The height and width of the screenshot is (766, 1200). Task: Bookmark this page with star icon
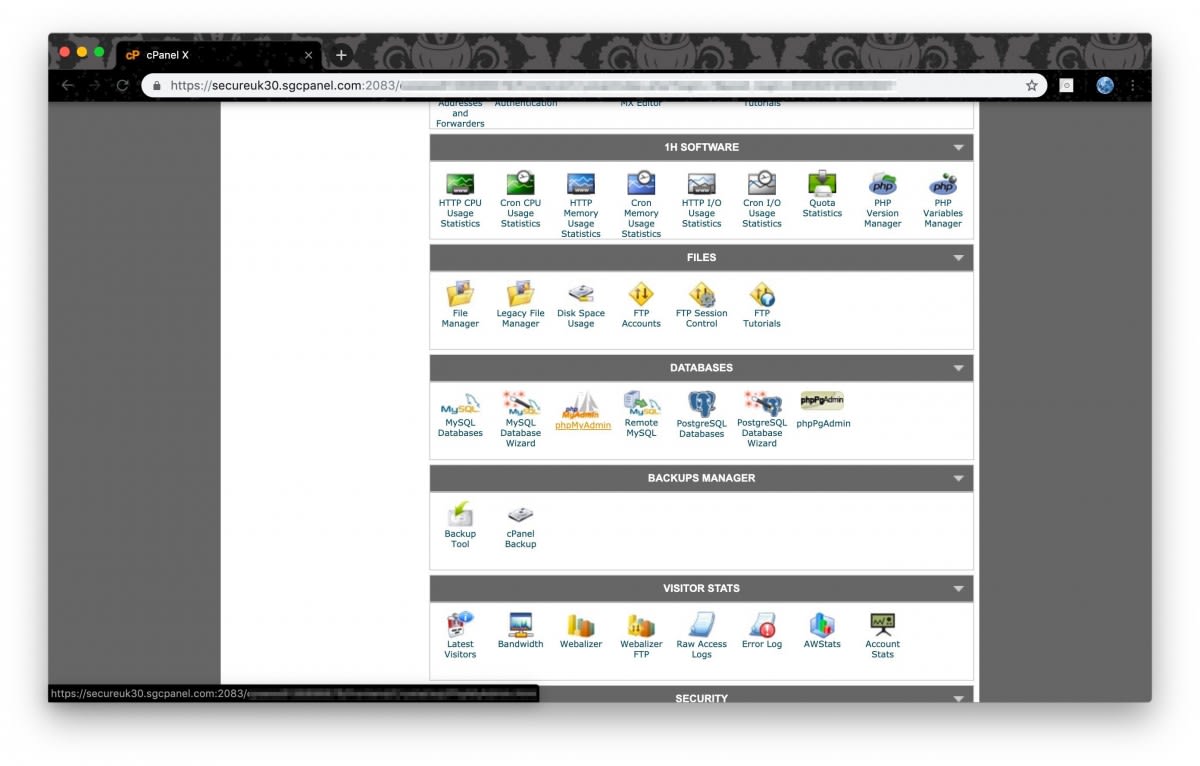coord(1032,86)
